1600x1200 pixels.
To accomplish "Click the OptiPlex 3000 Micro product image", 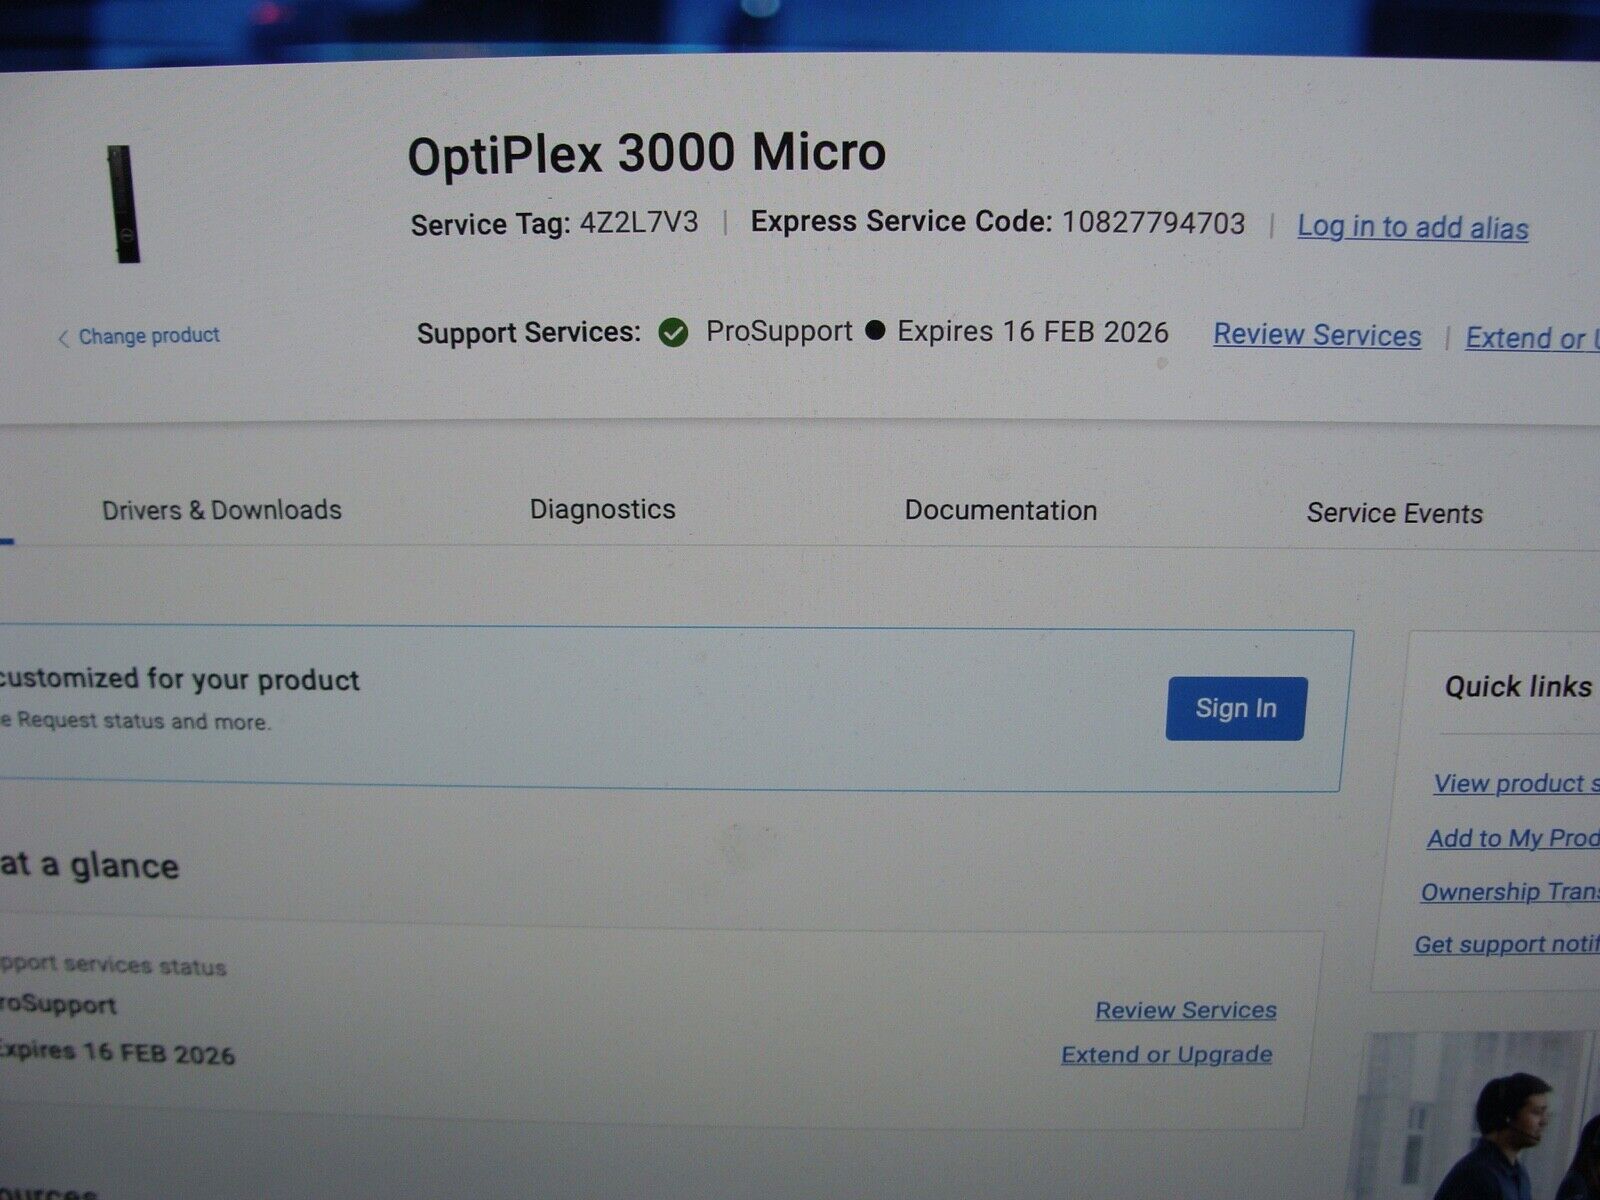I will coord(123,204).
